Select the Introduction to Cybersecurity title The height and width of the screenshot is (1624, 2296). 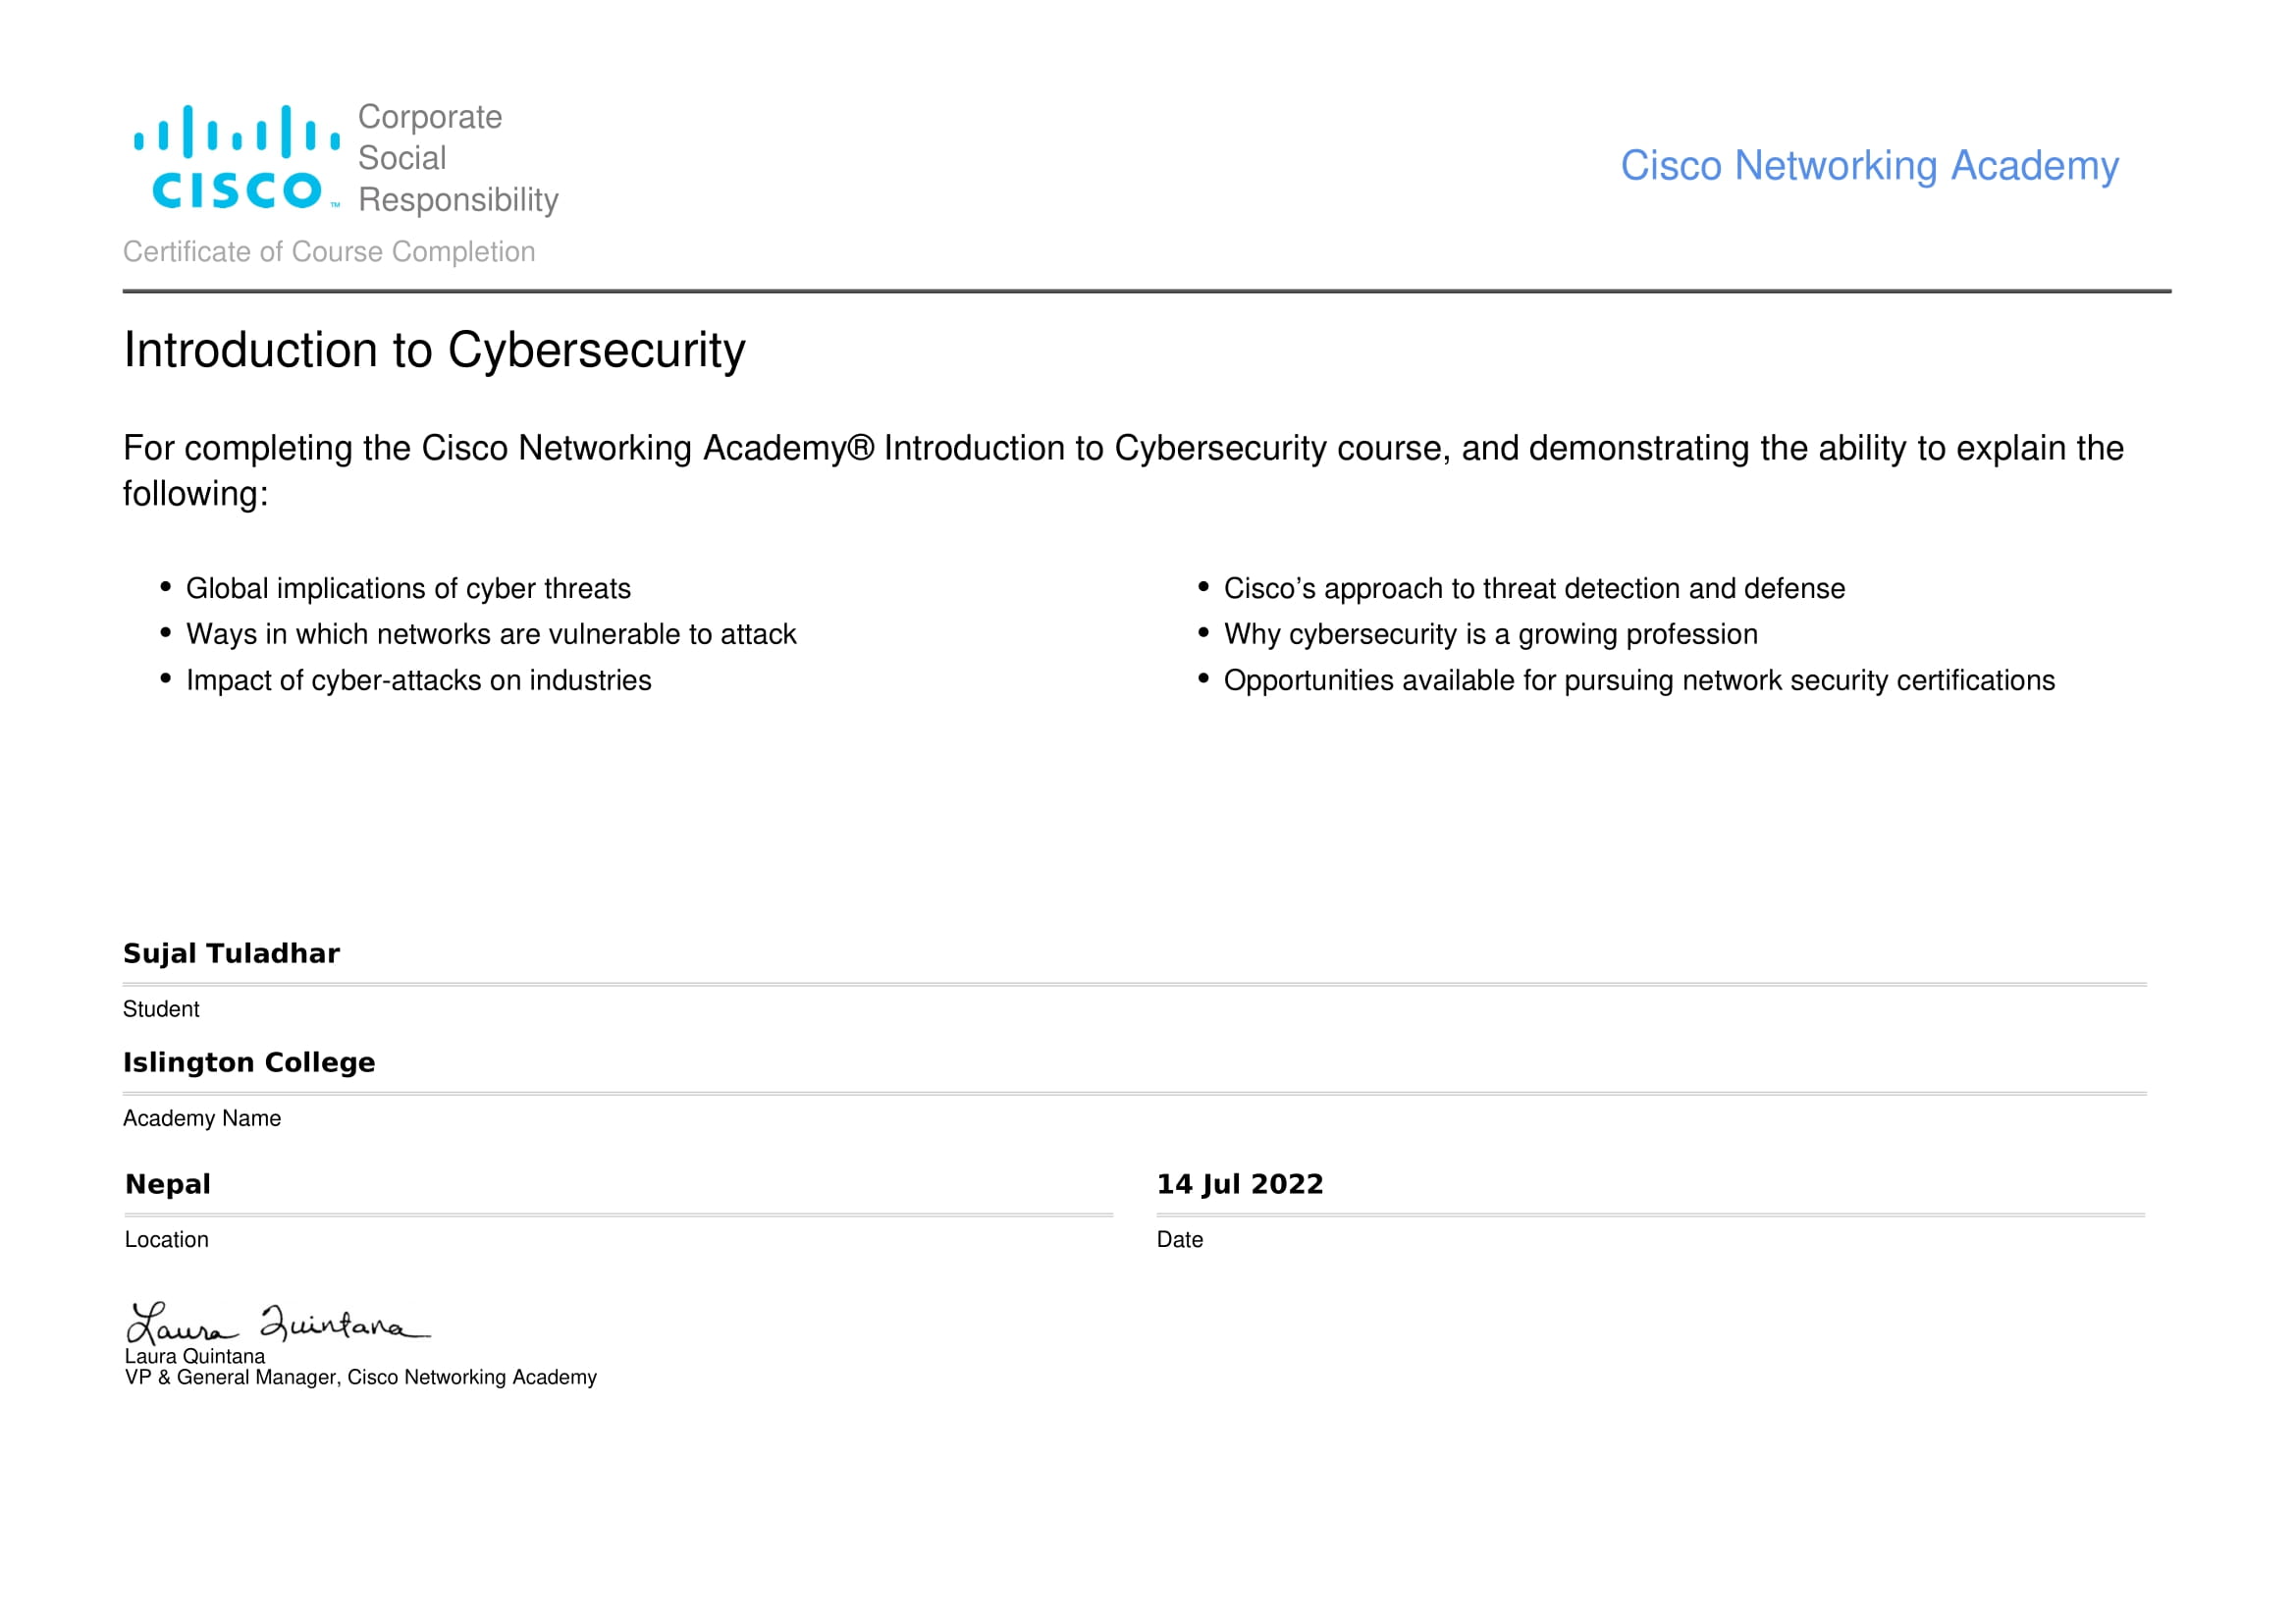tap(434, 351)
